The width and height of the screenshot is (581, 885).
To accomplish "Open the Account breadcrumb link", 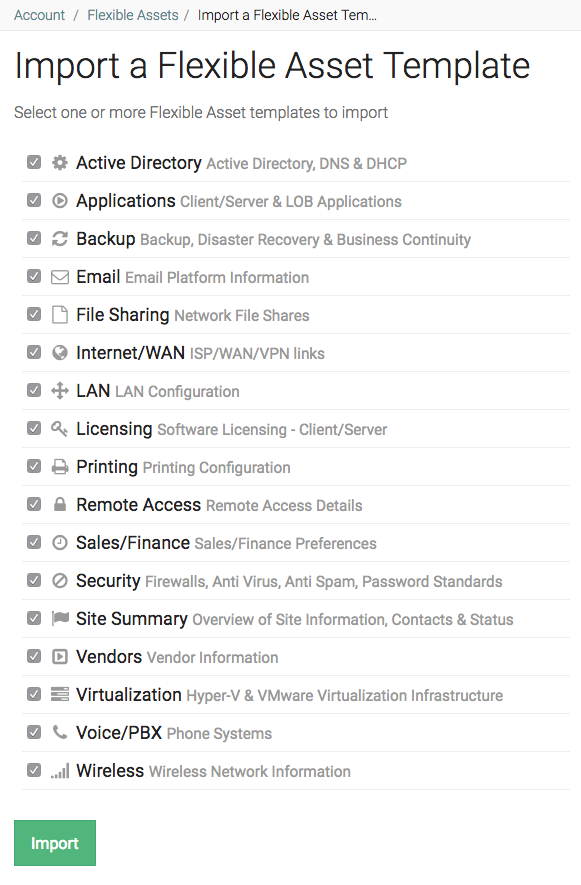I will click(40, 15).
